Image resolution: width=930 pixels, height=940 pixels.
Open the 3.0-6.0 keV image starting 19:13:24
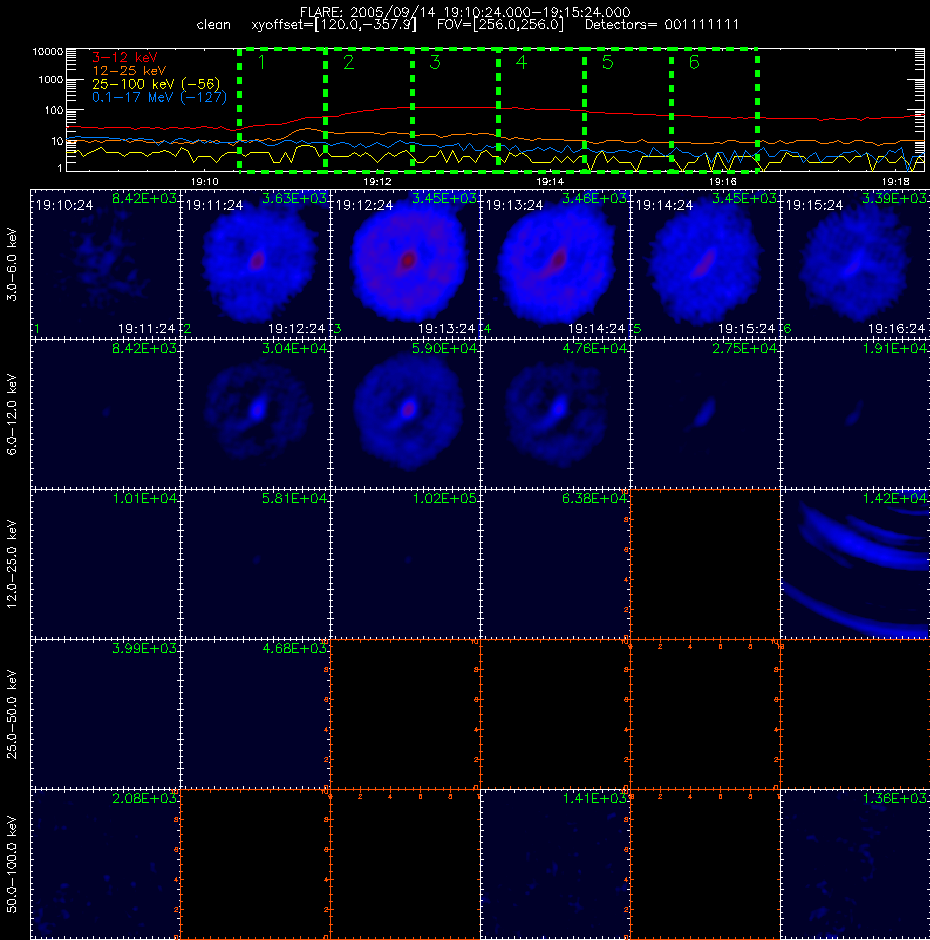coord(555,264)
